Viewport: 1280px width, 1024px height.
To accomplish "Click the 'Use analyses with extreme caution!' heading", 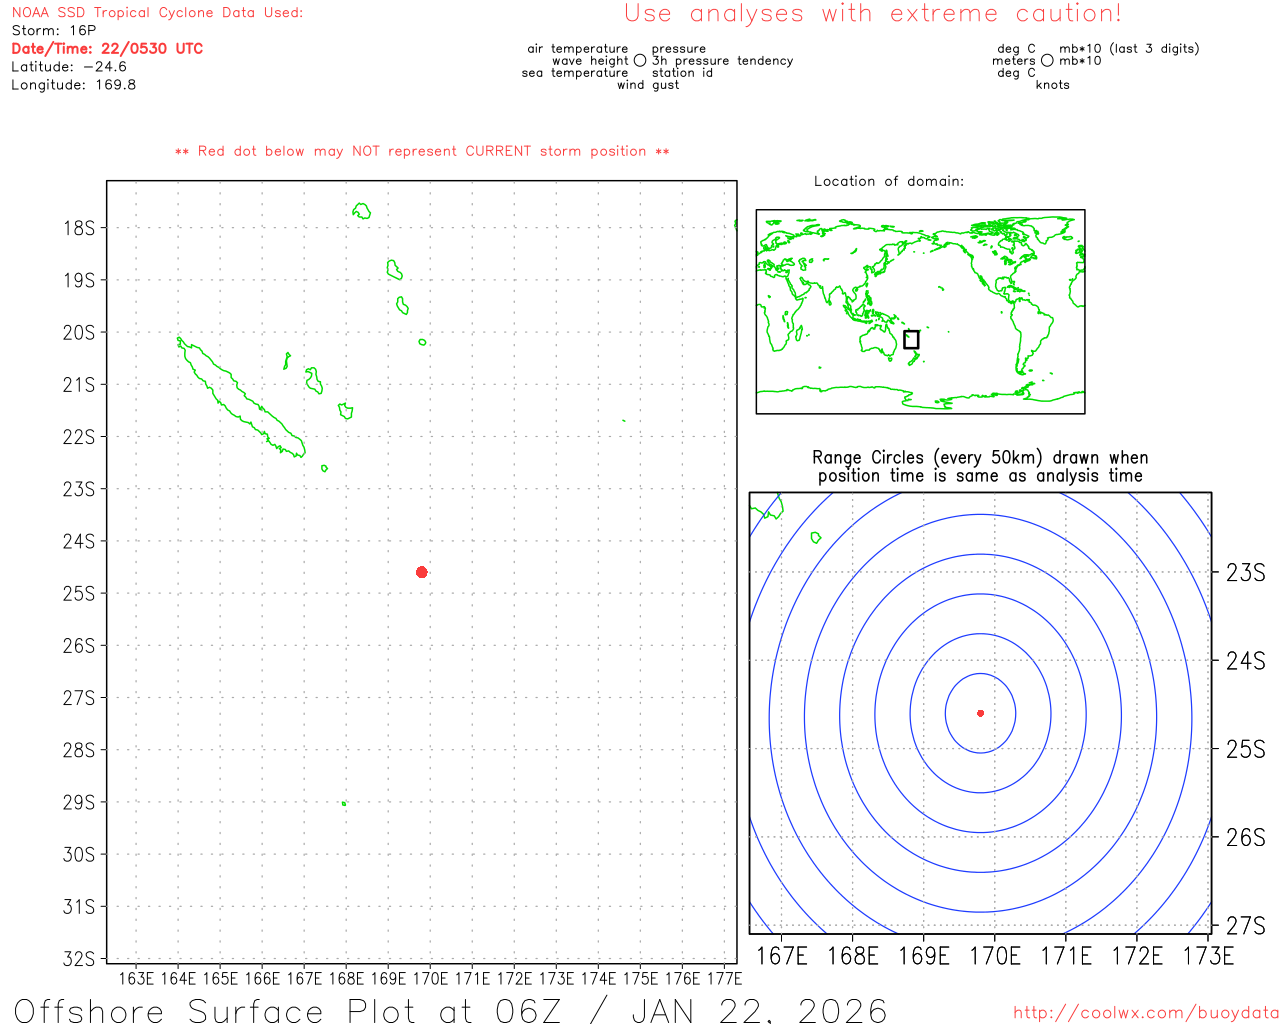I will pos(872,14).
